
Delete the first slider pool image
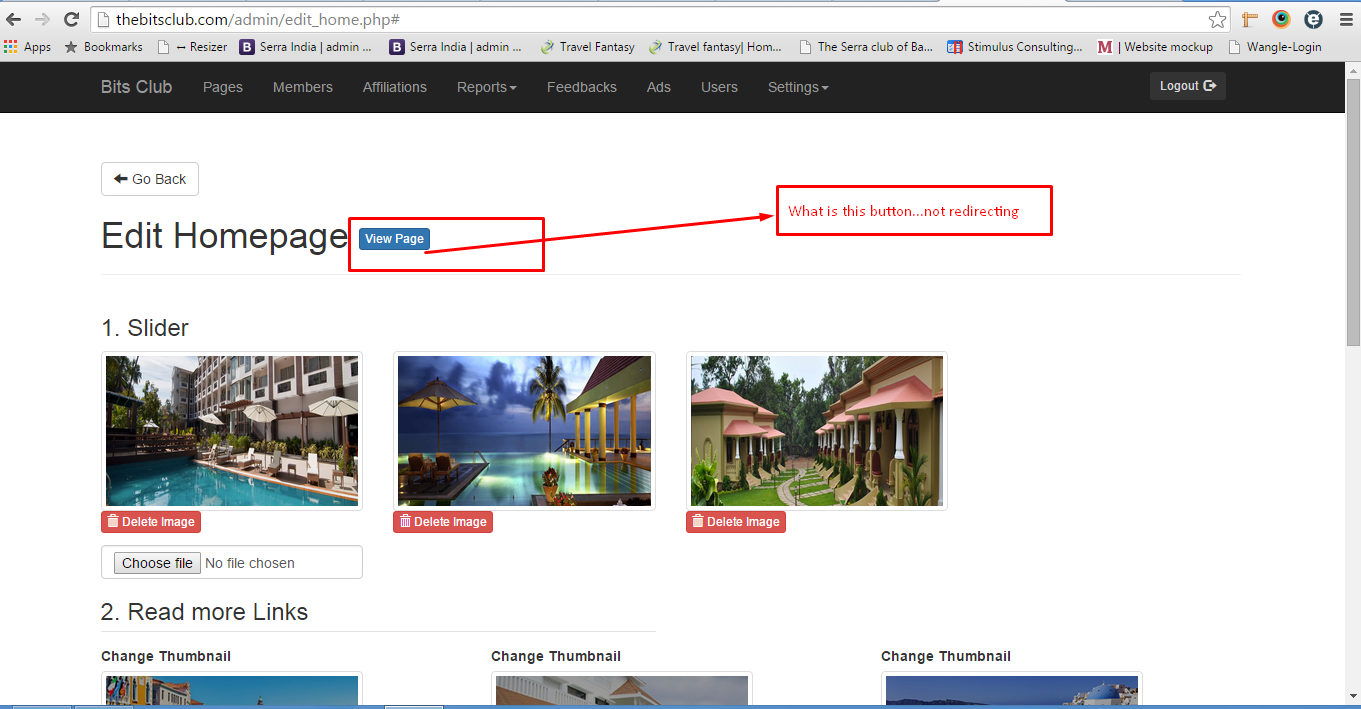[x=151, y=522]
